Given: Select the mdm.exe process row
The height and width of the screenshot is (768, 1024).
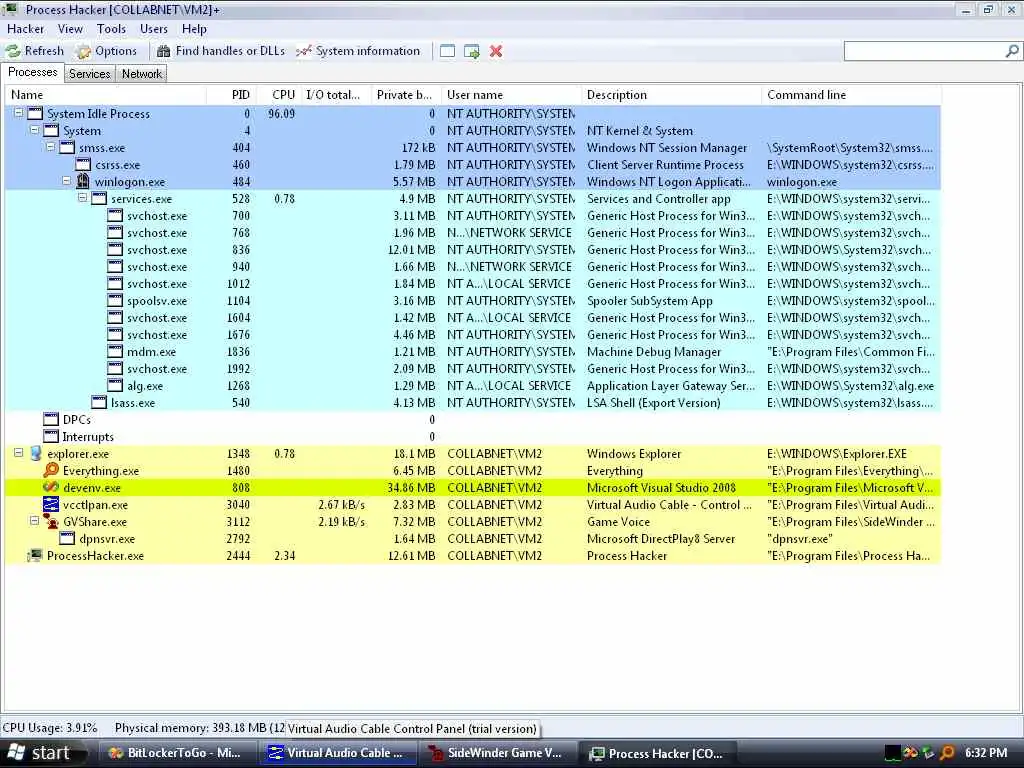Looking at the screenshot, I should pos(473,351).
